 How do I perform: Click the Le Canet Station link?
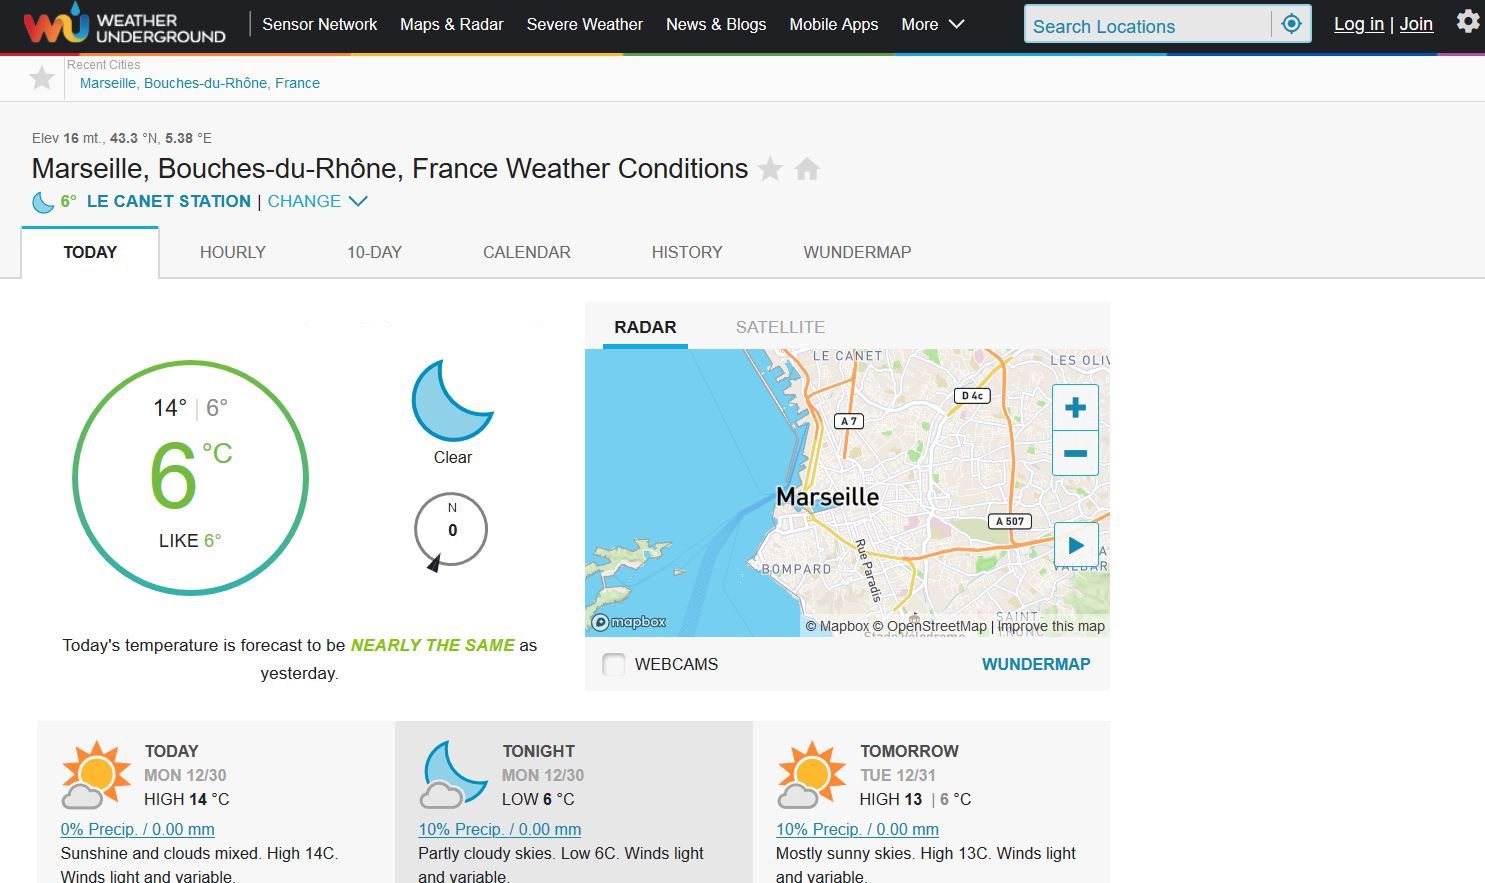(x=169, y=201)
